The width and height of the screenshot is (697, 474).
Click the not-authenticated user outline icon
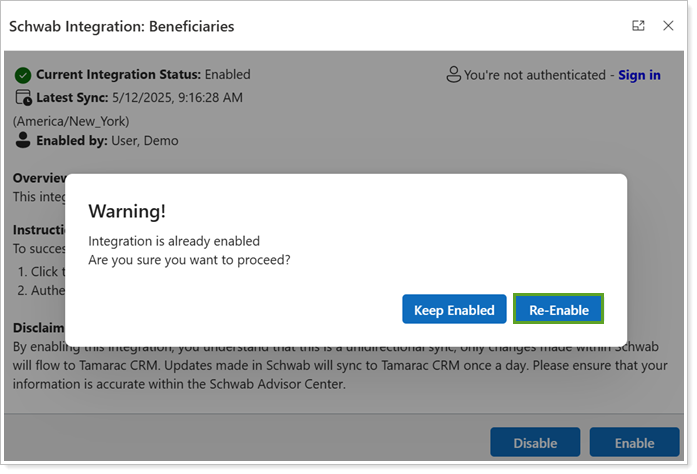[453, 75]
